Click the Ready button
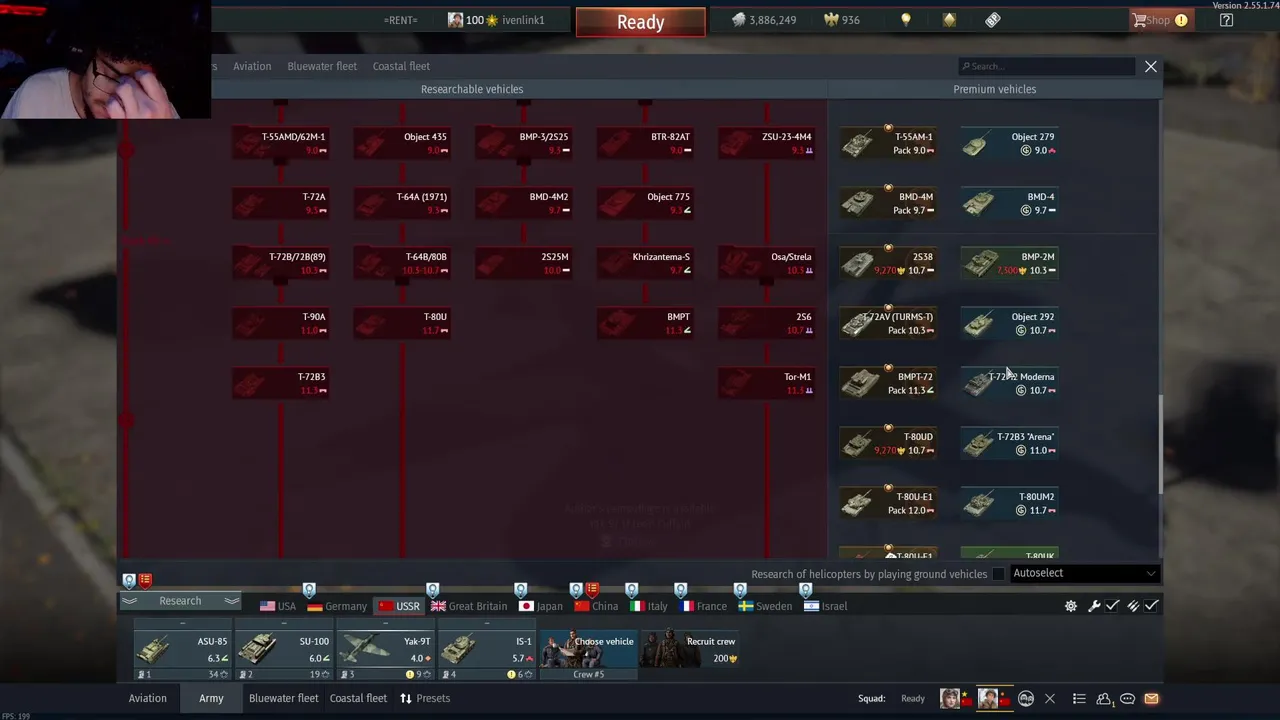This screenshot has height=720, width=1280. [x=640, y=22]
